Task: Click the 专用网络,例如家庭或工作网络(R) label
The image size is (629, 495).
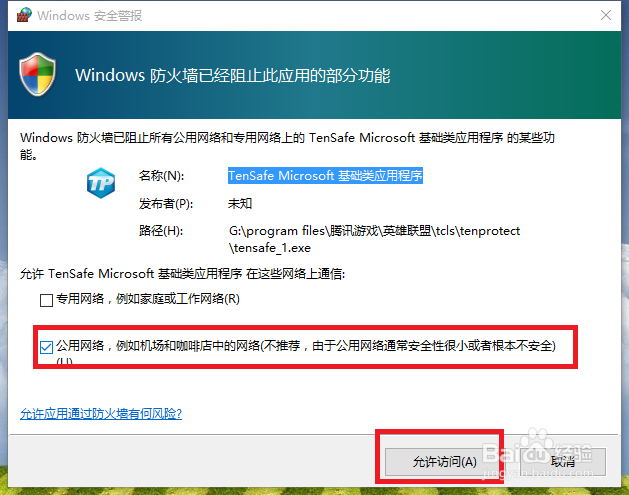Action: (148, 299)
